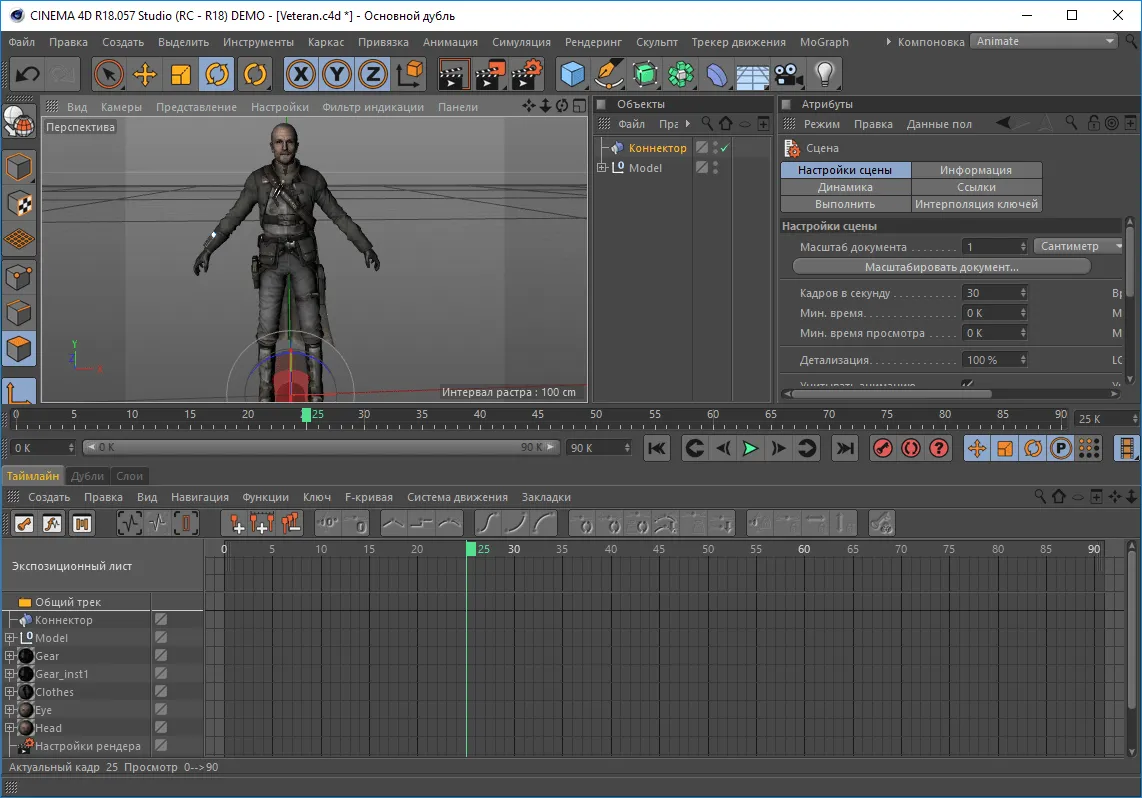
Task: Click Масштабировать документ button
Action: (x=941, y=267)
